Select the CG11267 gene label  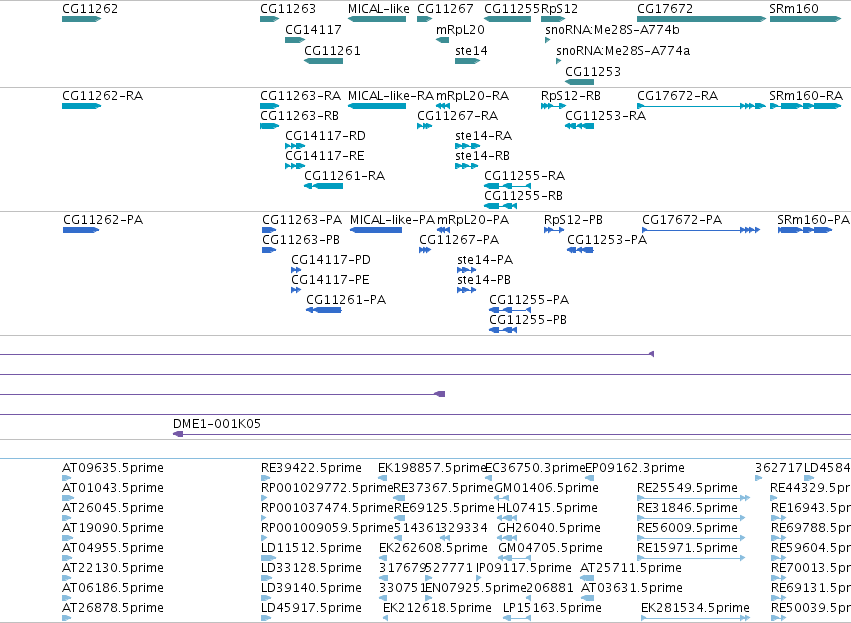pos(445,9)
